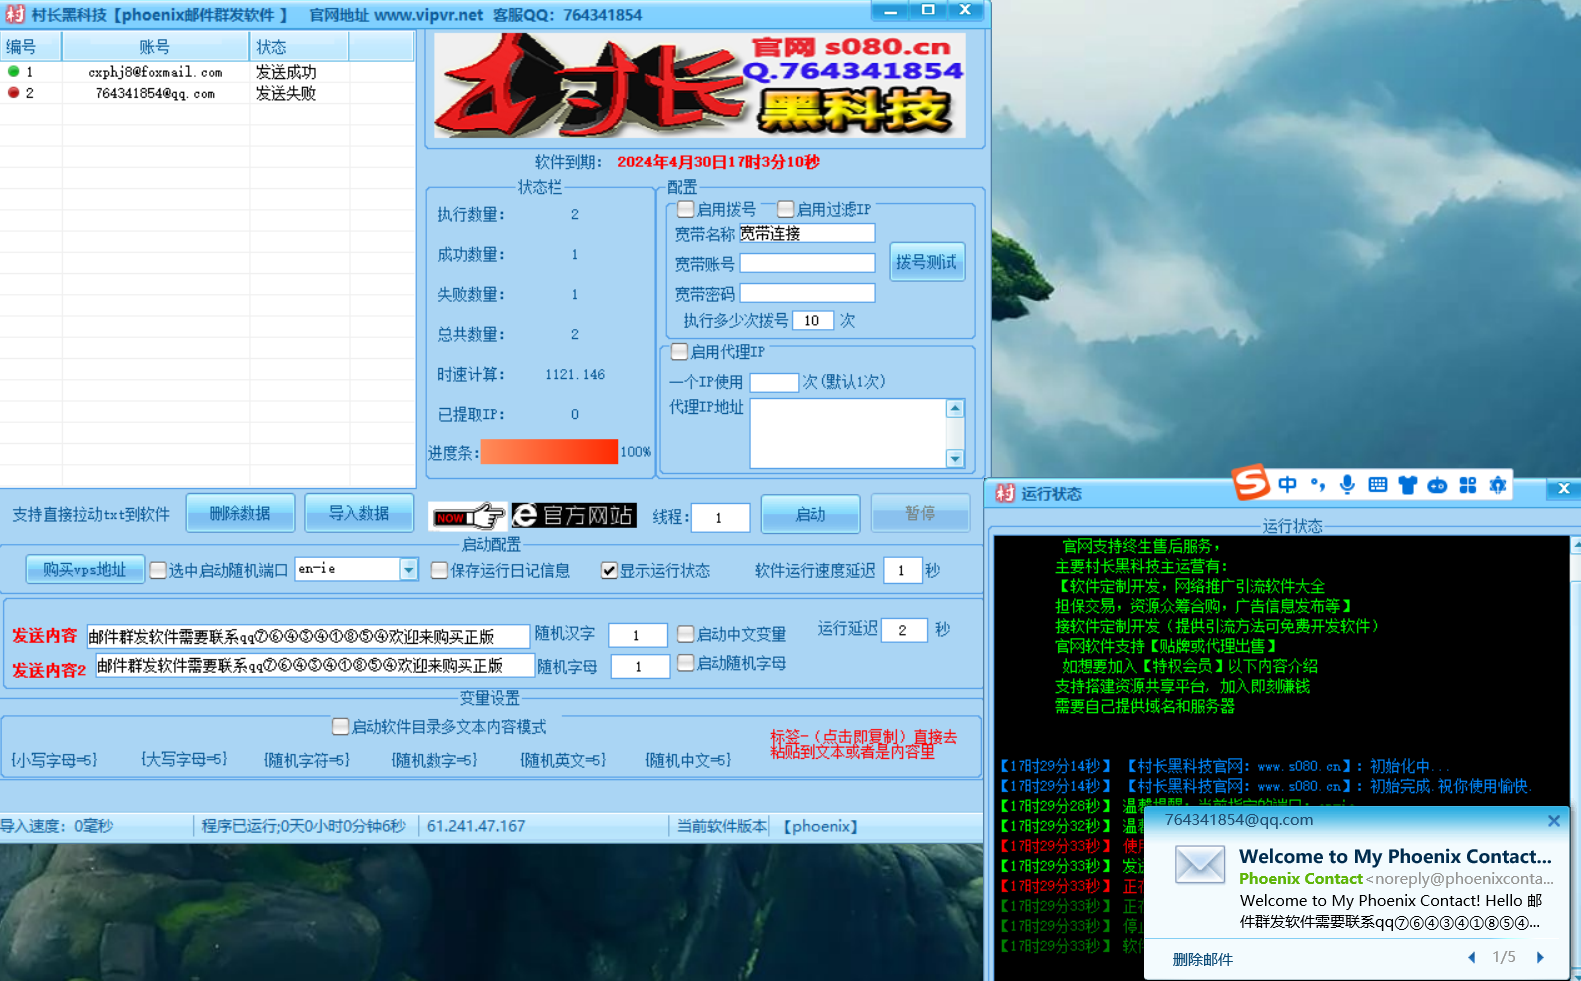Click the NOW pointing-hand icon
The height and width of the screenshot is (981, 1581).
tap(468, 516)
